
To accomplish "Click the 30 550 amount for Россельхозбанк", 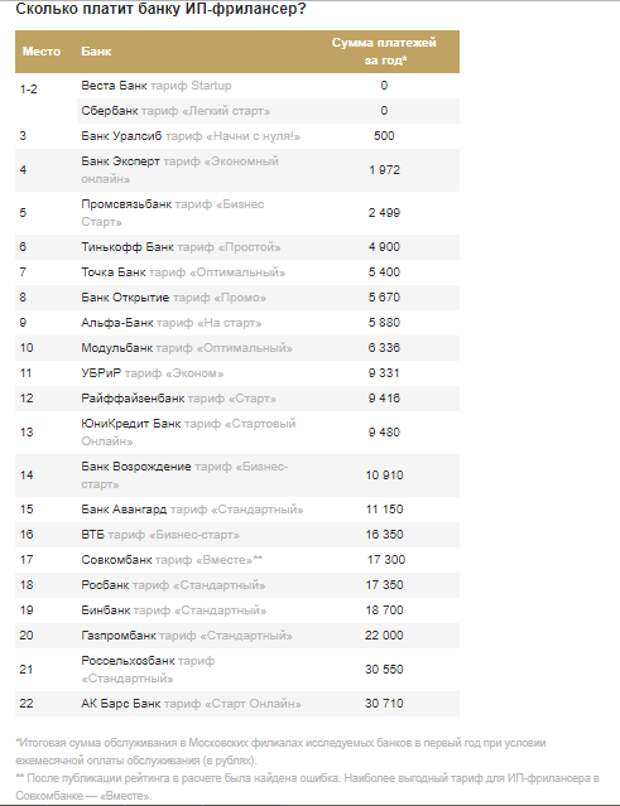I will coord(384,670).
